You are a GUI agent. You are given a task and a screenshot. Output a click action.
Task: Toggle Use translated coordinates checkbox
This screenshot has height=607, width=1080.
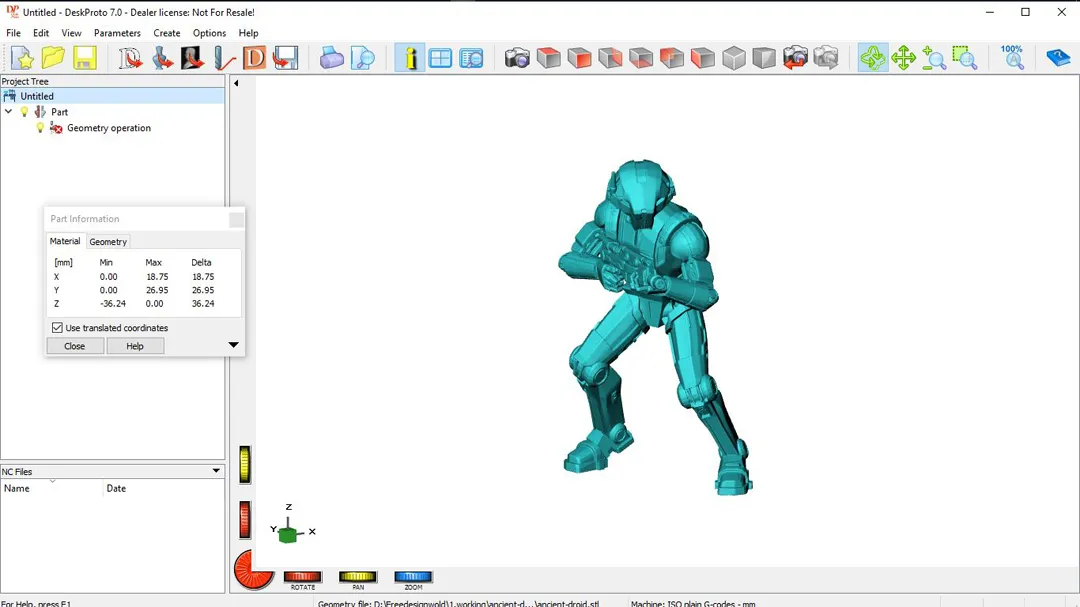click(x=57, y=328)
